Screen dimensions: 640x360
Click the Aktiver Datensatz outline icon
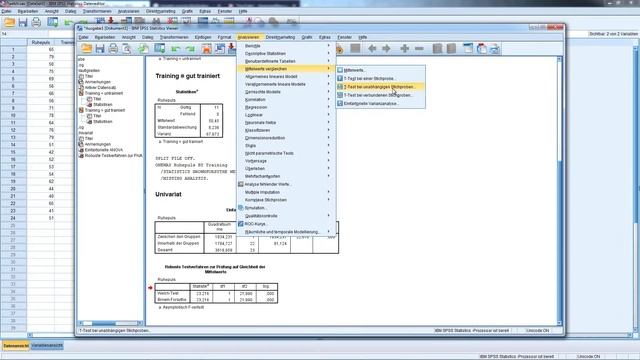[81, 87]
